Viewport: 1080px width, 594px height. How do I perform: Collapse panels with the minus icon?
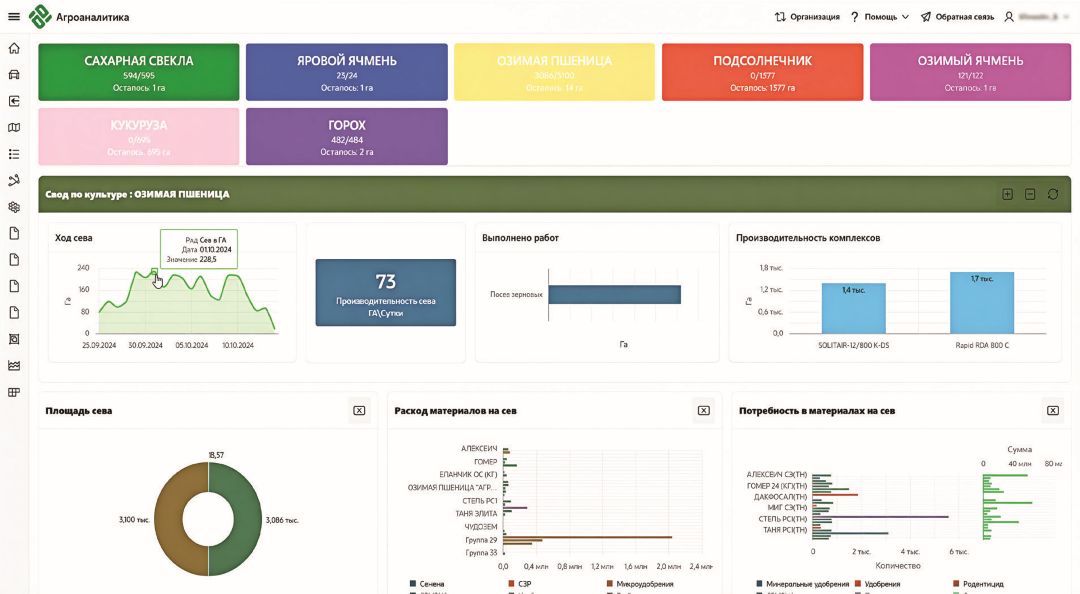(x=1030, y=194)
